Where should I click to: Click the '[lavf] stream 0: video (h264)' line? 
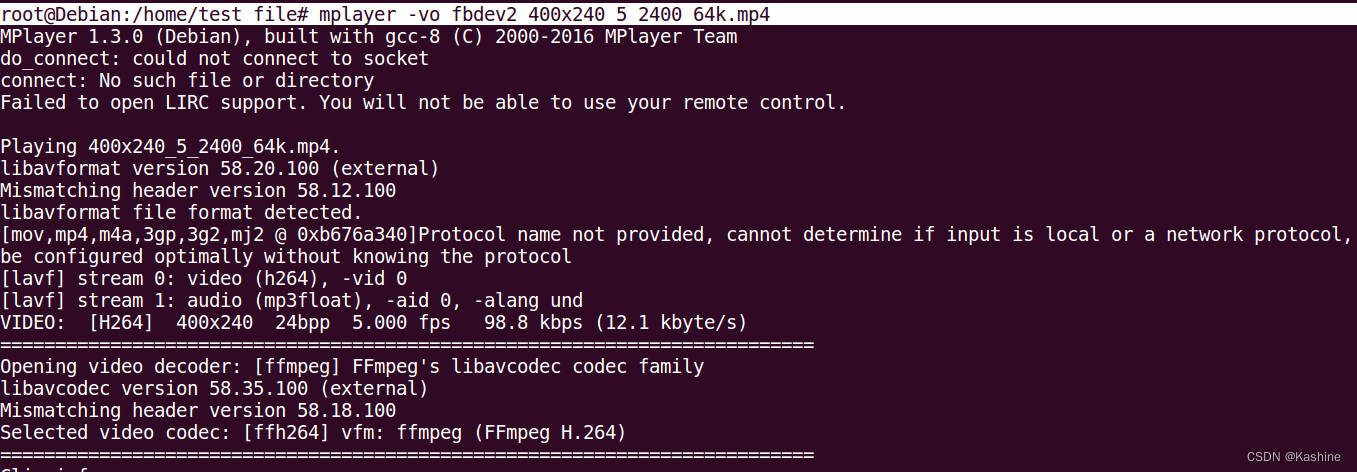tap(204, 278)
